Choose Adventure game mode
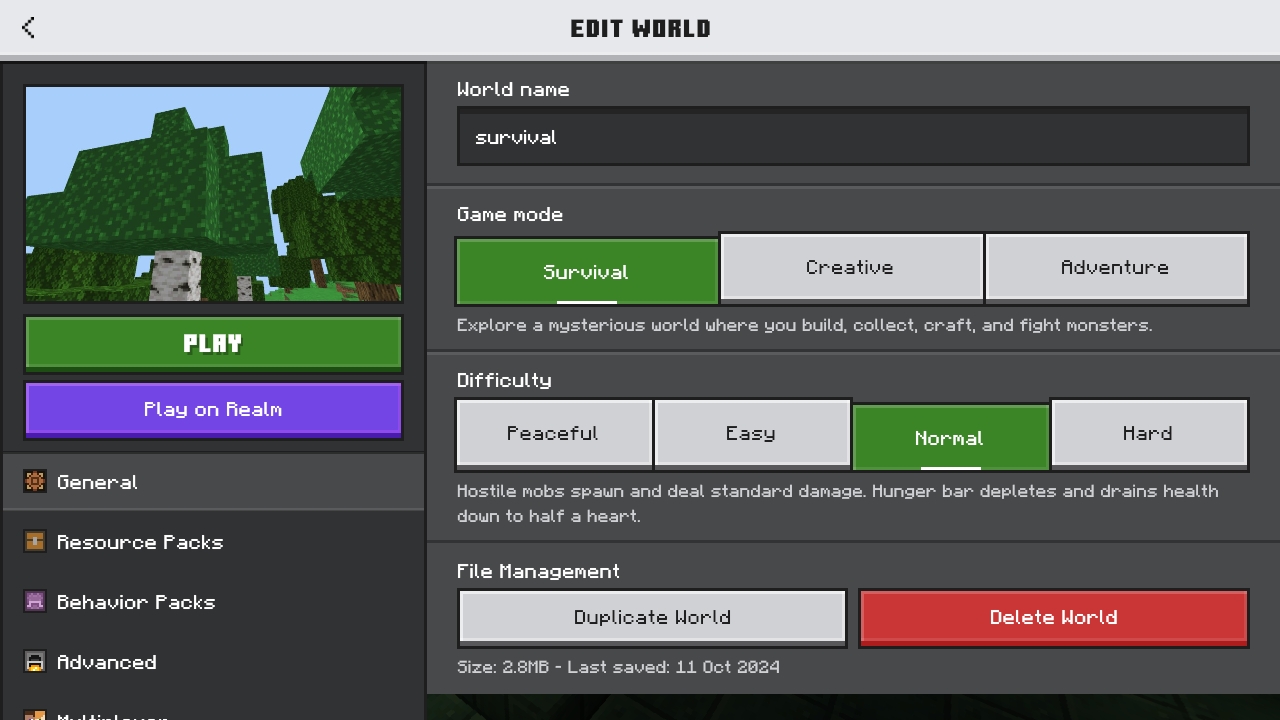 [x=1116, y=267]
